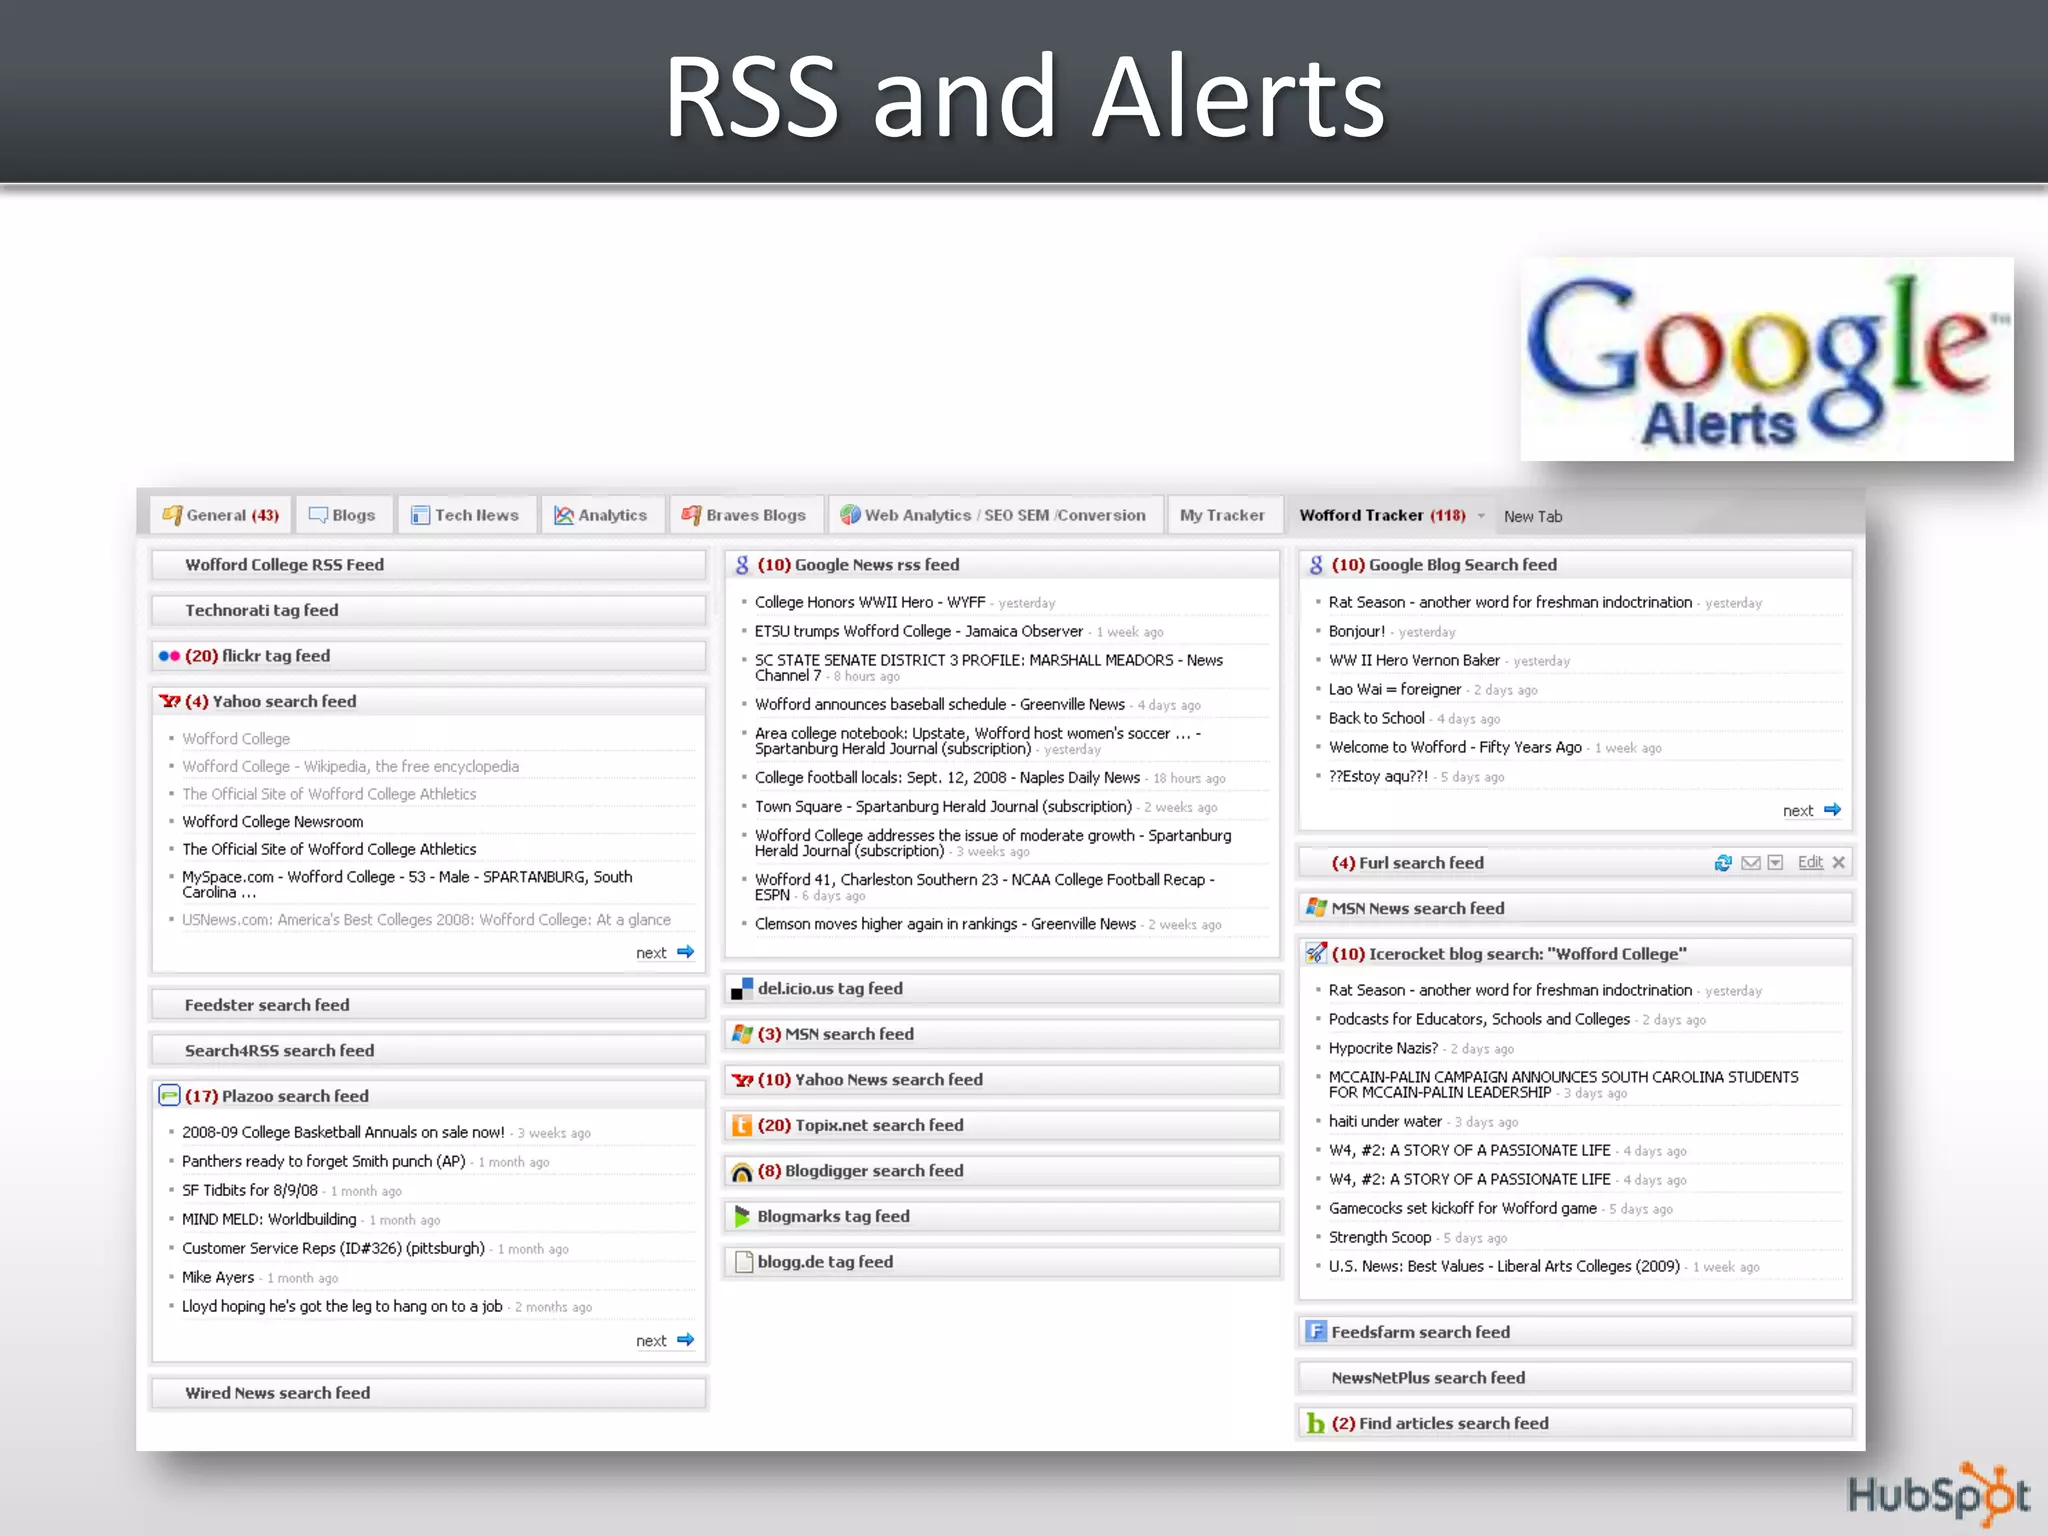The image size is (2048, 1536).
Task: Click New Tab link
Action: pos(1532,517)
